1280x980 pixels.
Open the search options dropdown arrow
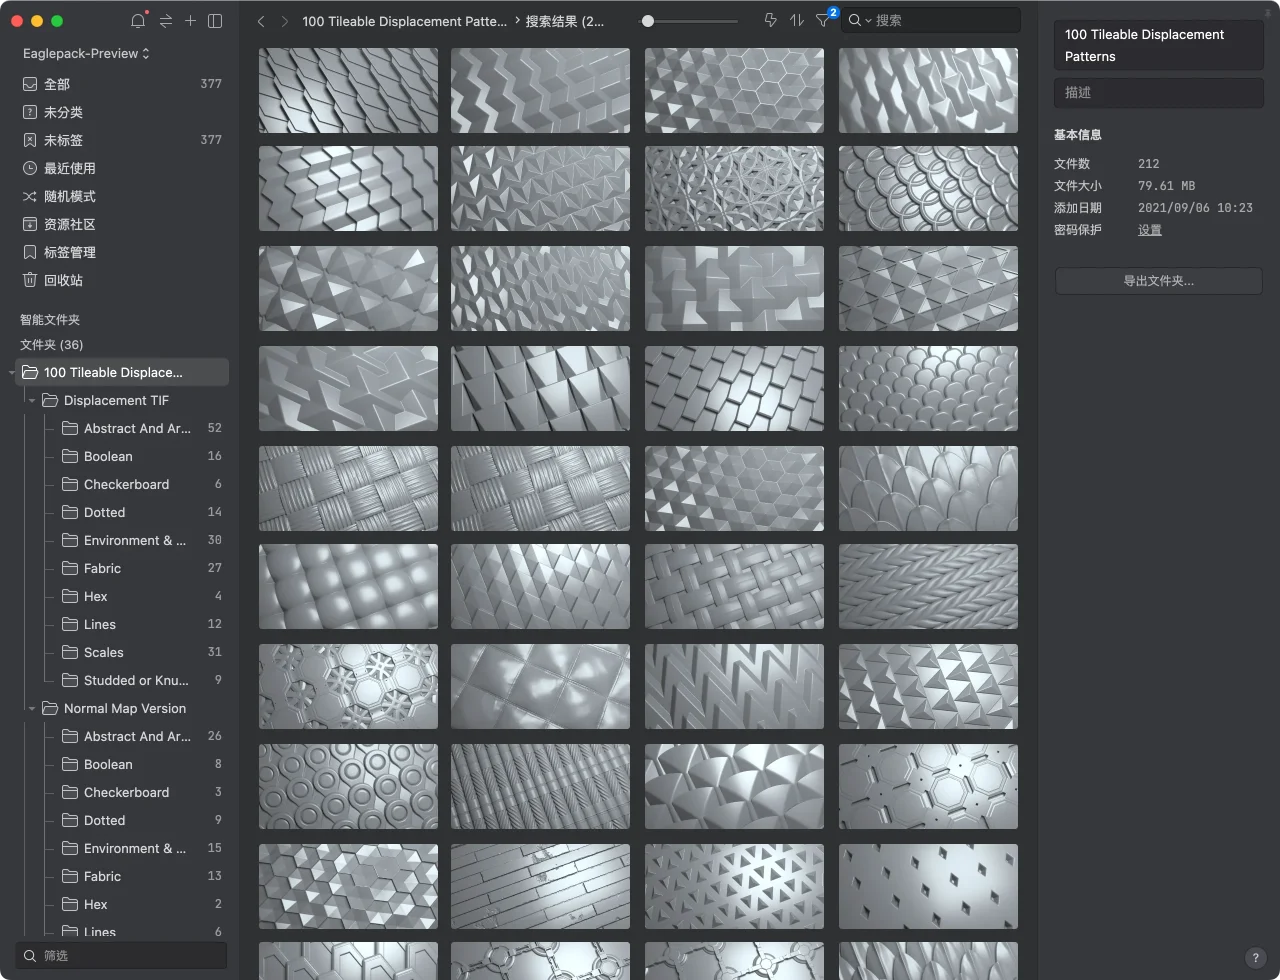pos(867,21)
